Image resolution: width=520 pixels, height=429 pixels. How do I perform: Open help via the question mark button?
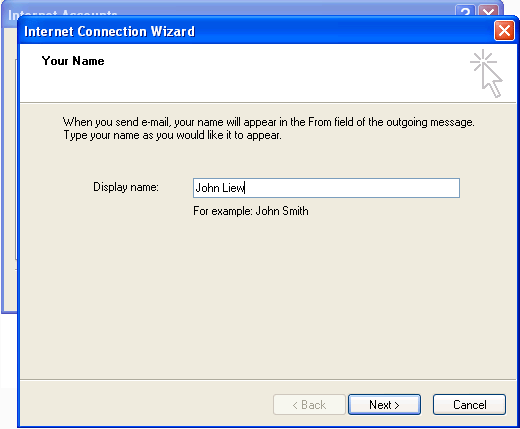pyautogui.click(x=465, y=11)
